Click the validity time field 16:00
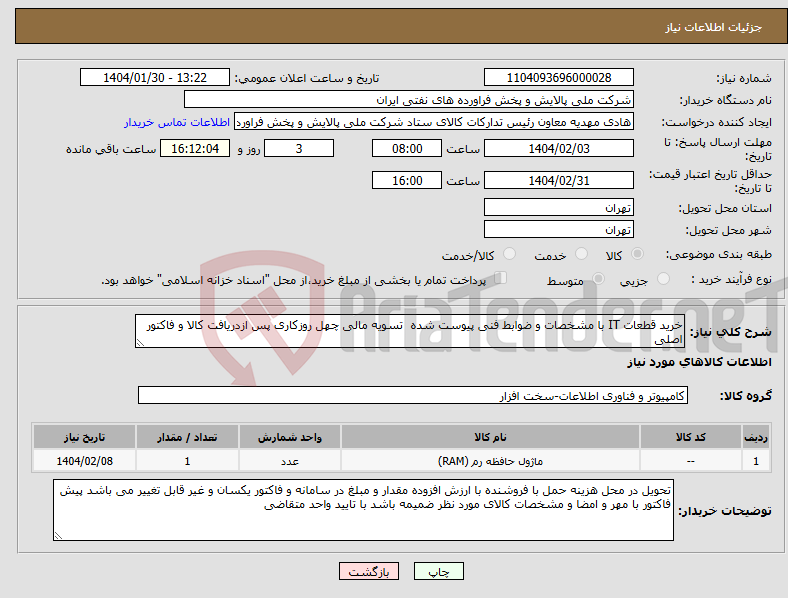Screen dimensions: 788x598 [x=407, y=180]
